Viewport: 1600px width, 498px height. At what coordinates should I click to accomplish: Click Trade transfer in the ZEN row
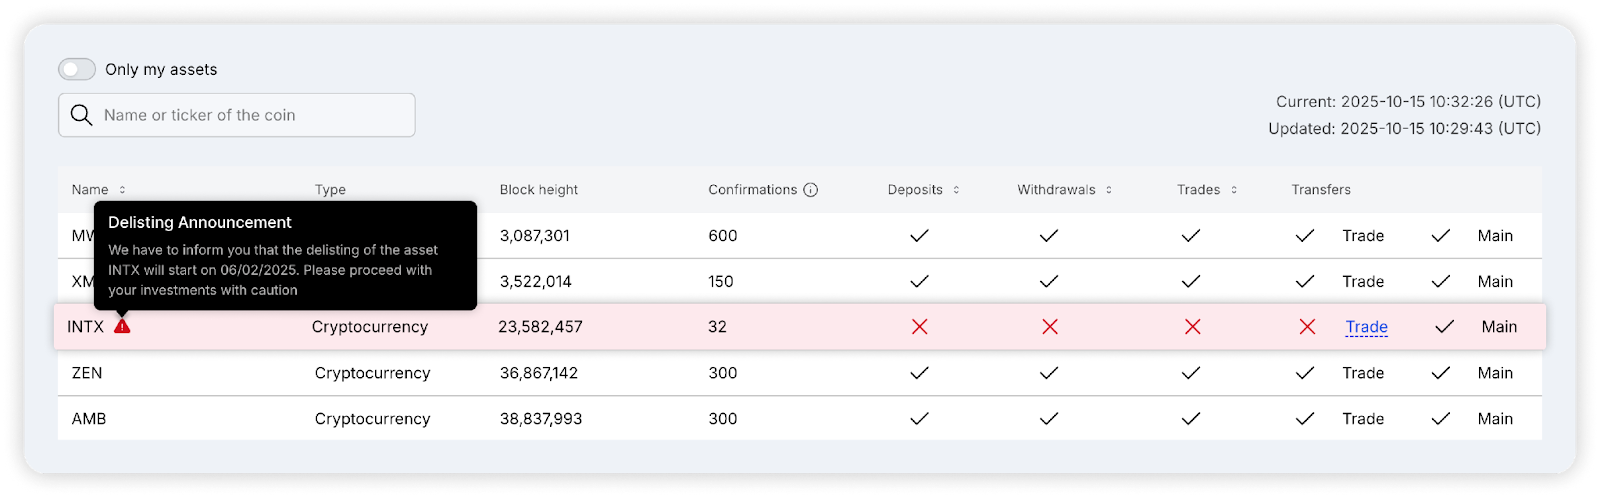(1363, 373)
